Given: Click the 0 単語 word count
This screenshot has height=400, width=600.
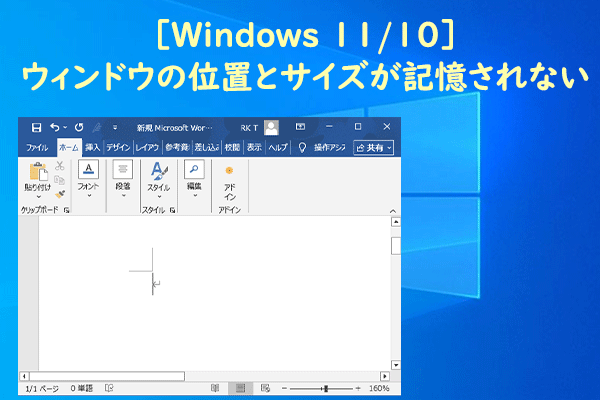Looking at the screenshot, I should (82, 389).
